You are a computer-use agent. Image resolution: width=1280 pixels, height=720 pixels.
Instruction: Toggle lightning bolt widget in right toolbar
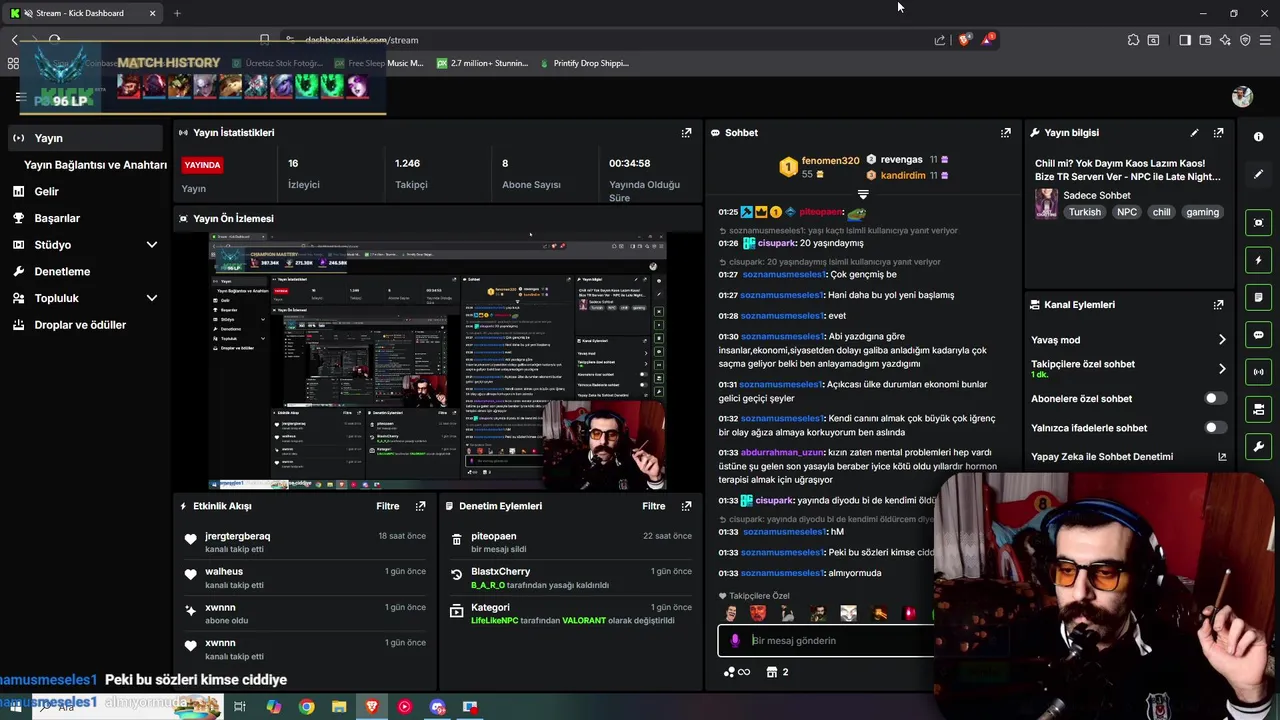coord(1258,260)
